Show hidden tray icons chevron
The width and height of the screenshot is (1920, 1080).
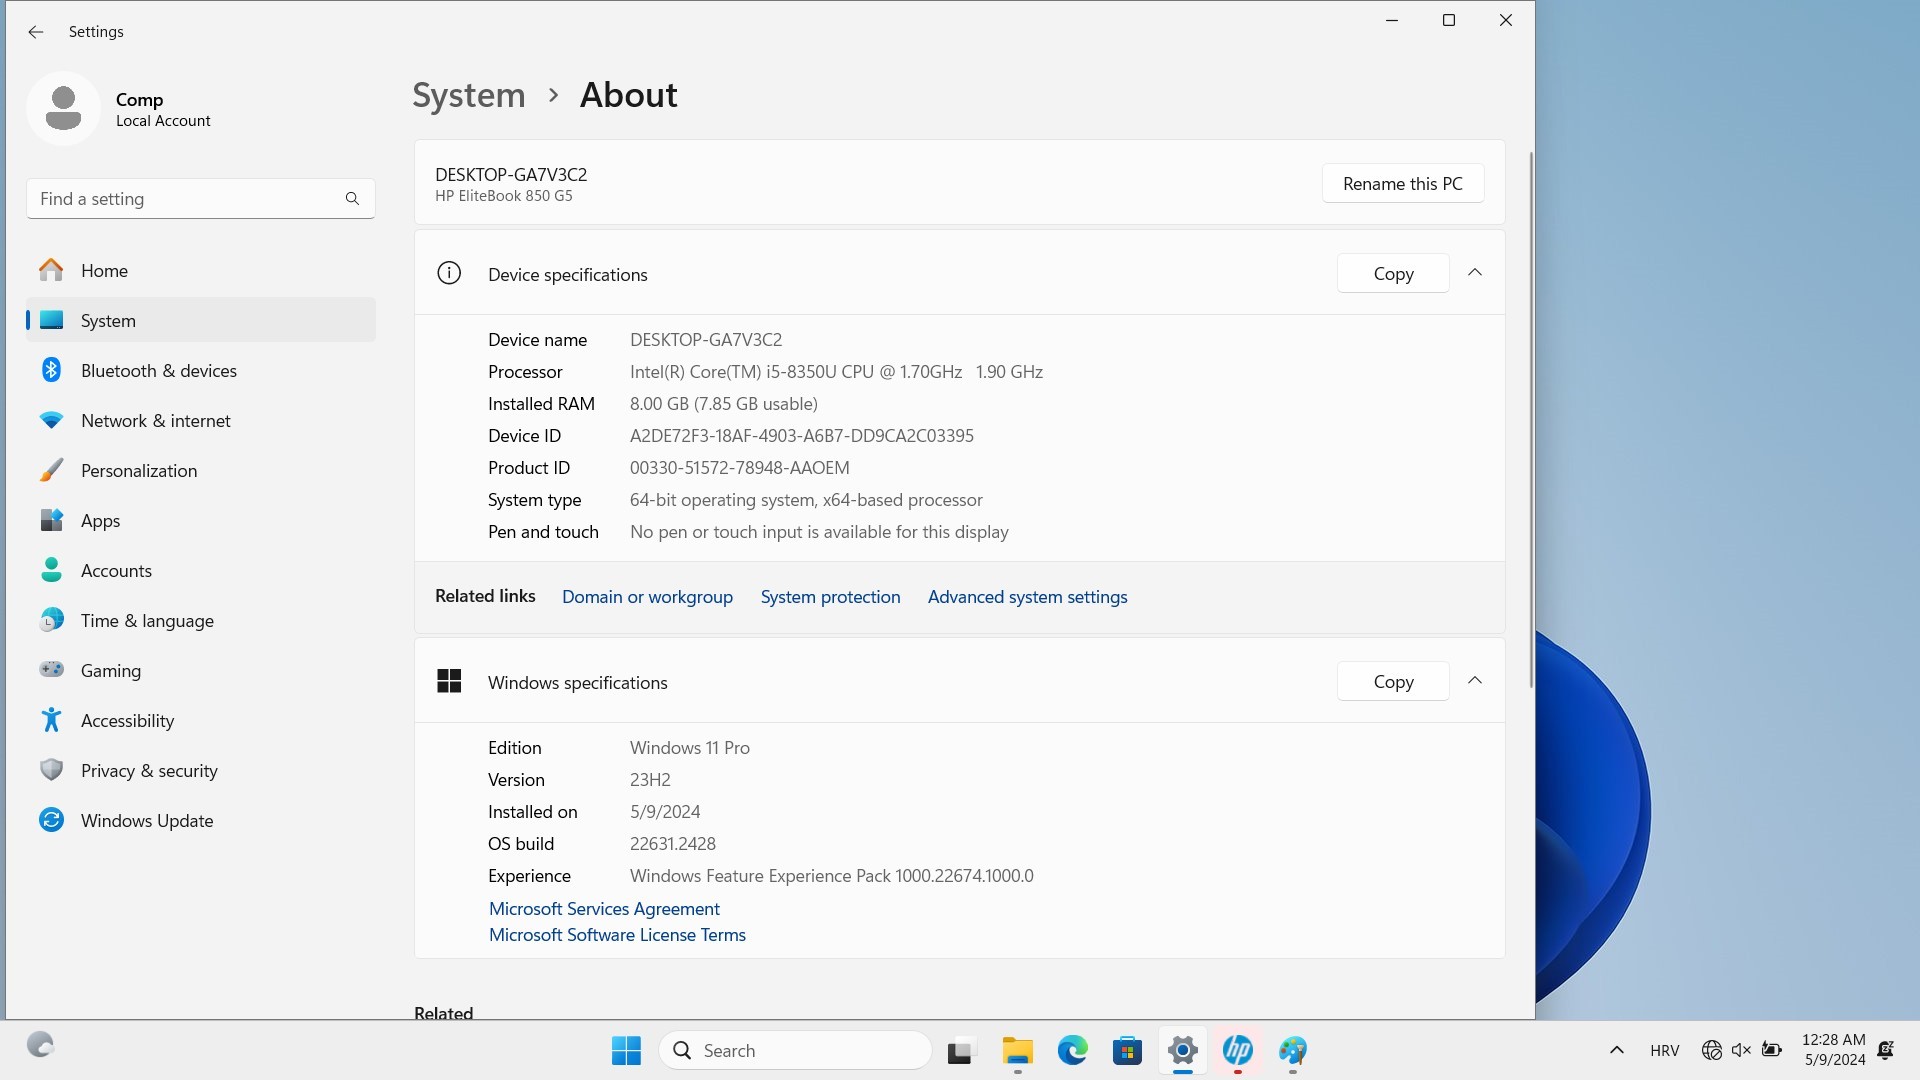click(1616, 1050)
